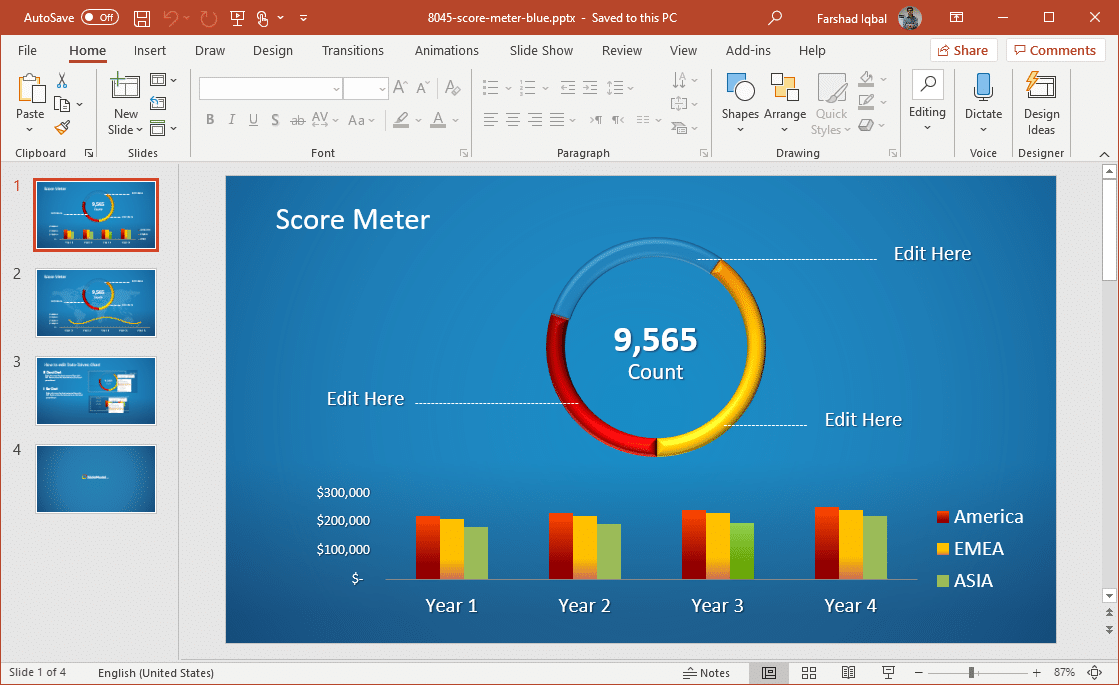Toggle the Notes pane
Image resolution: width=1119 pixels, height=685 pixels.
tap(706, 673)
